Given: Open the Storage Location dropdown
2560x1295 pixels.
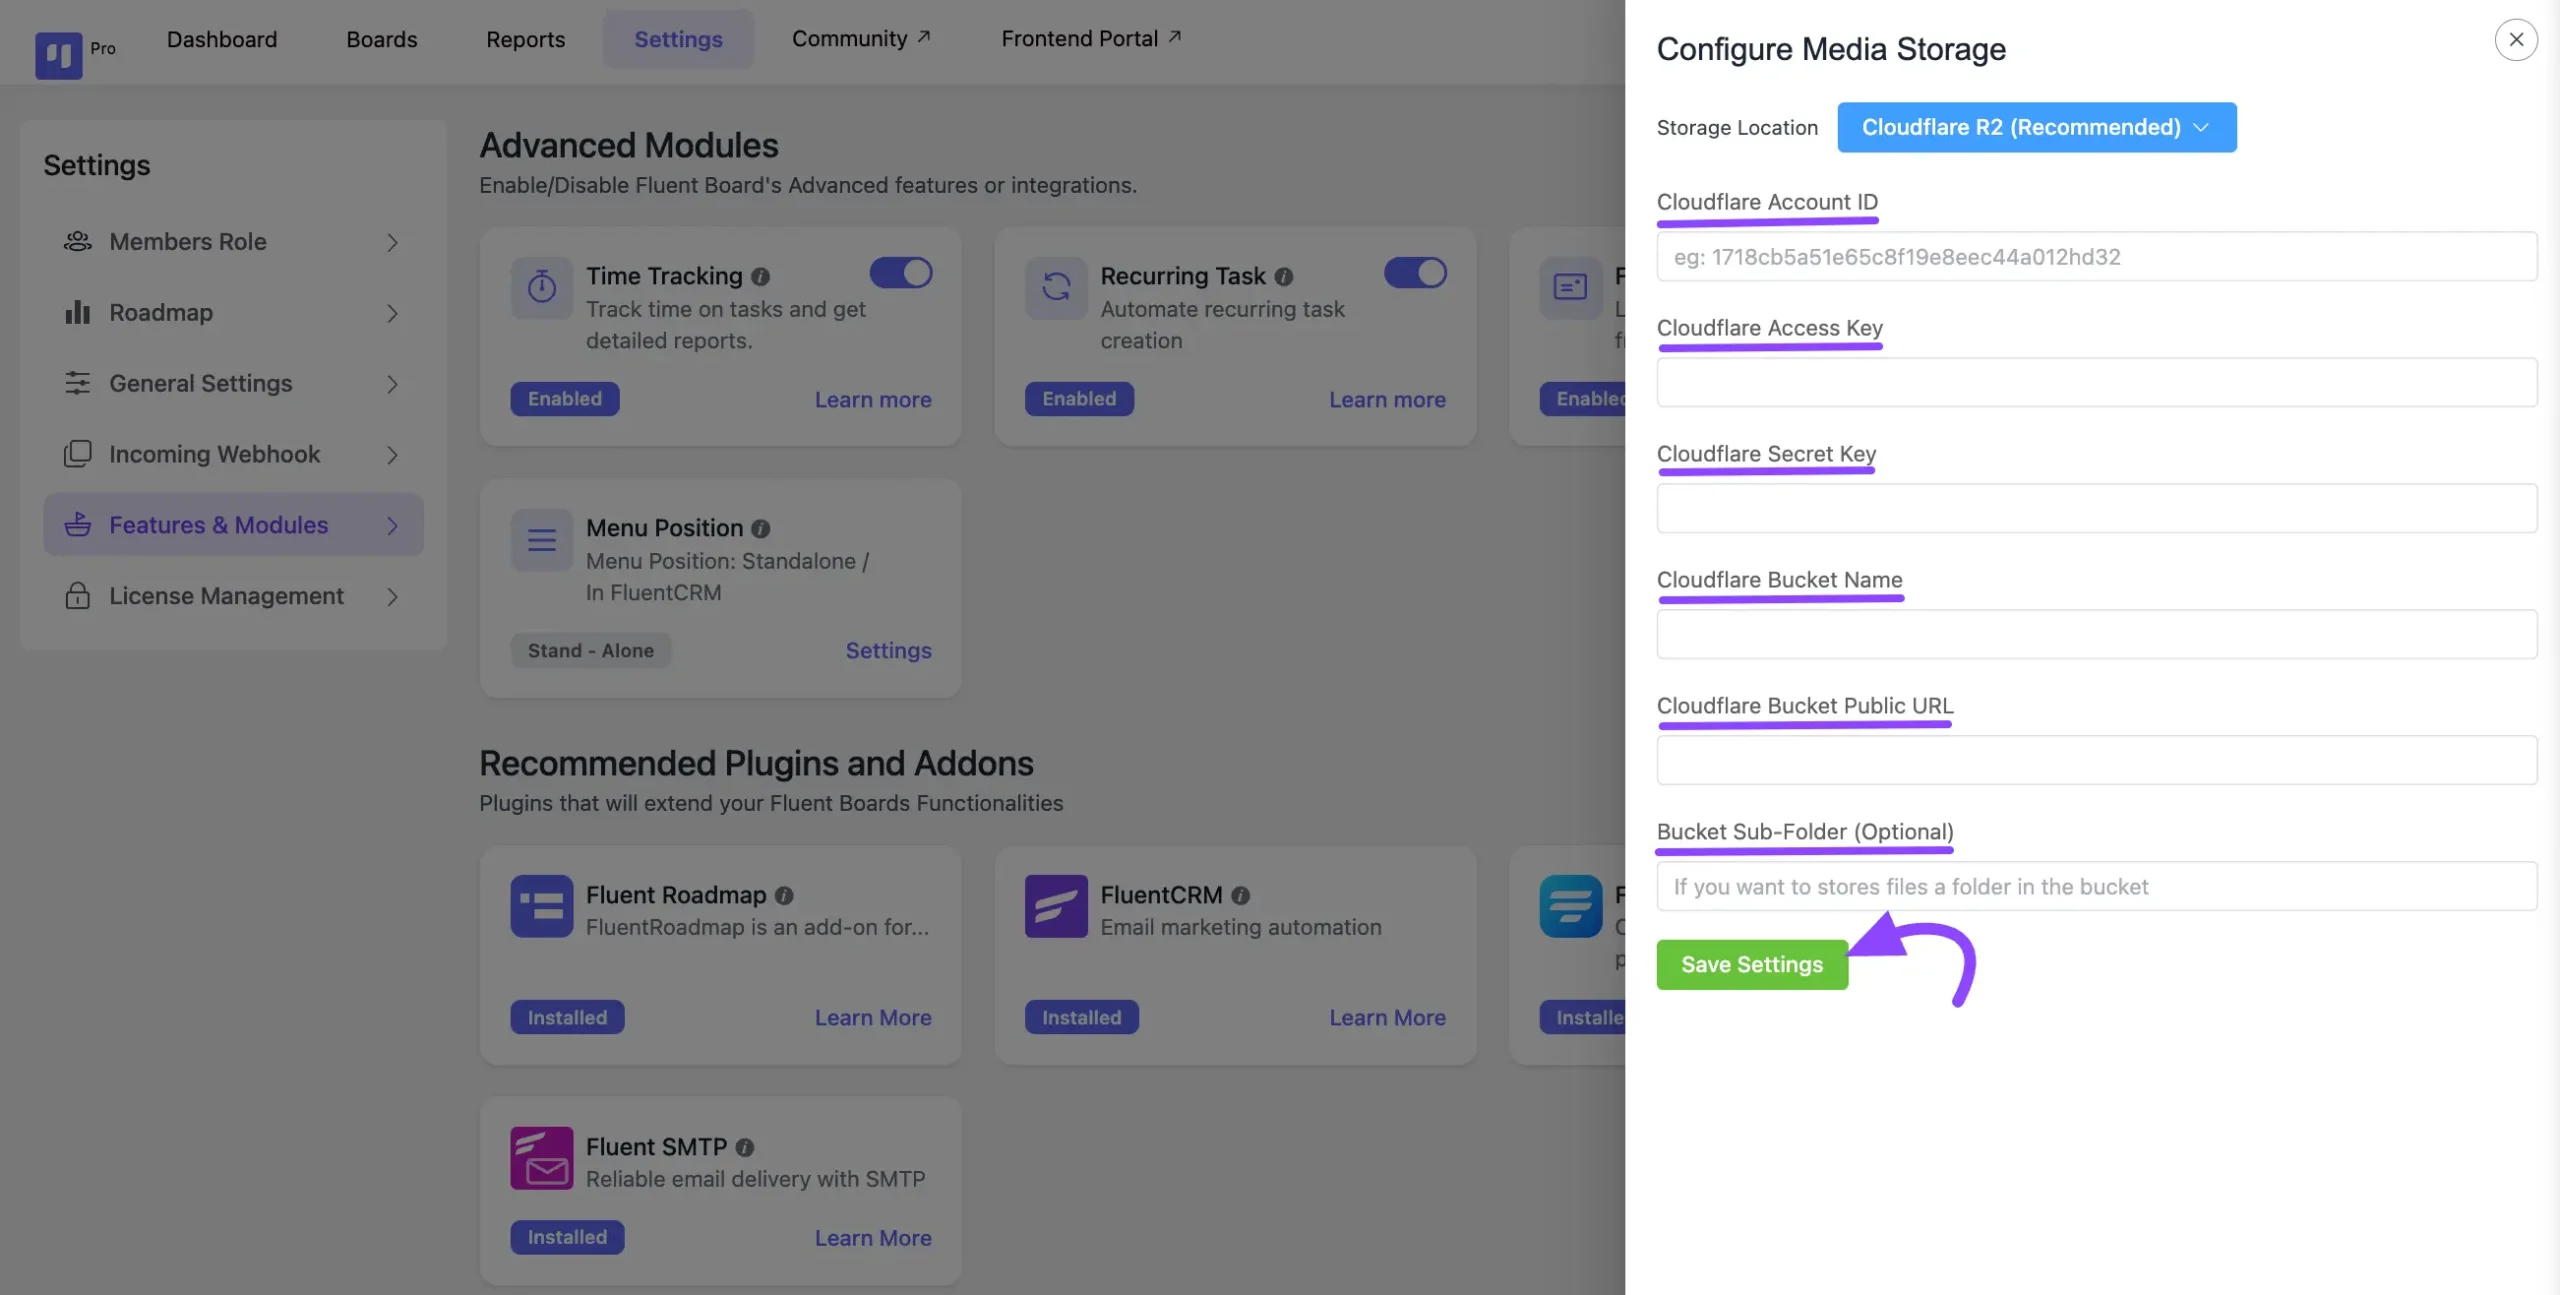Looking at the screenshot, I should (2036, 127).
